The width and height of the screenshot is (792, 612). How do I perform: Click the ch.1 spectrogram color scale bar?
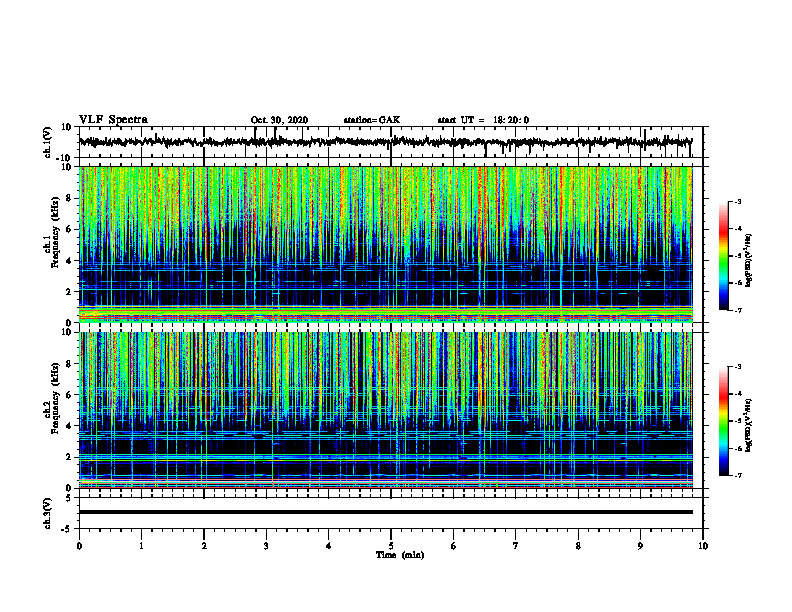pyautogui.click(x=724, y=256)
